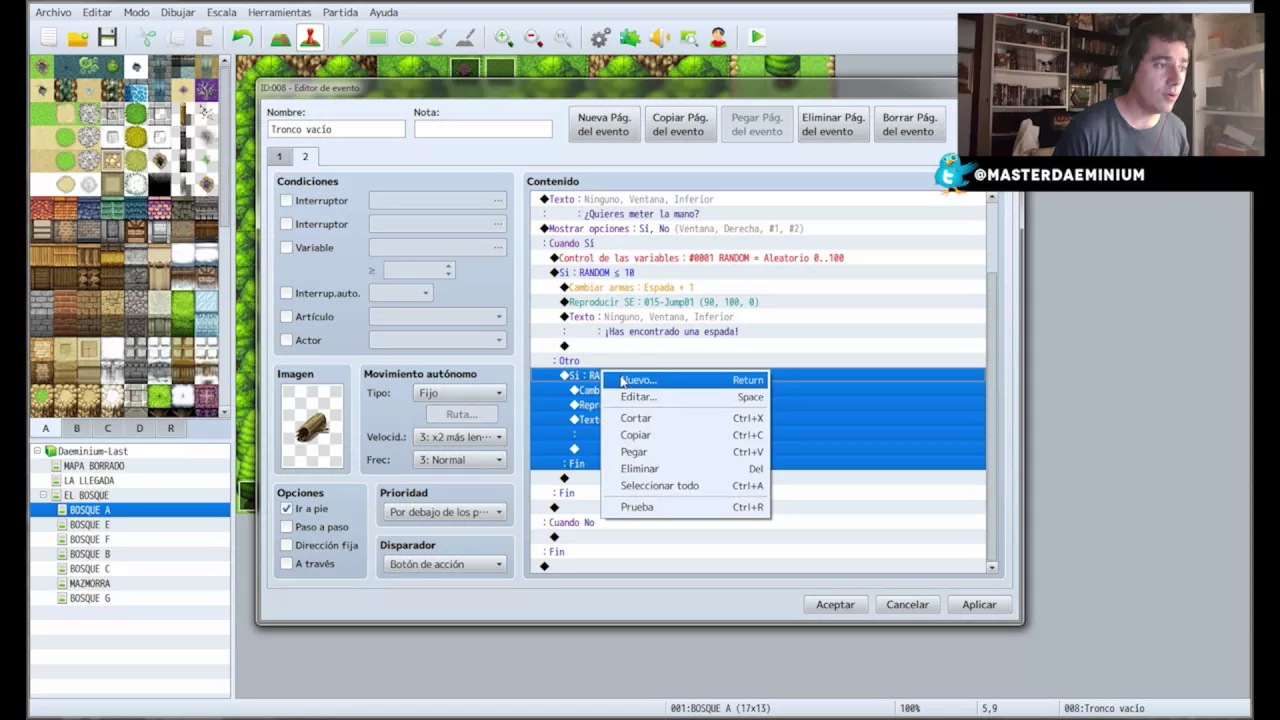Click the Borrar Pág. del evento button

[909, 125]
